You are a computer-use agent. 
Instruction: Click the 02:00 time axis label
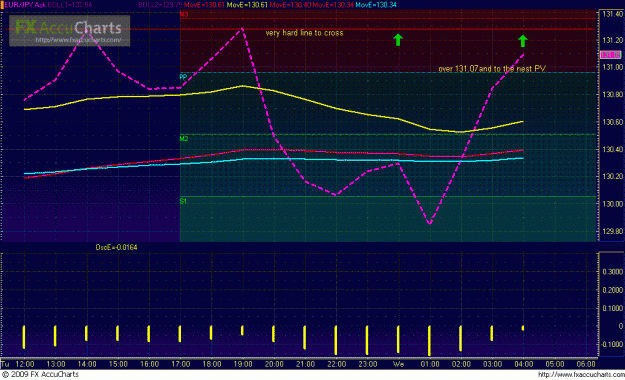(461, 364)
